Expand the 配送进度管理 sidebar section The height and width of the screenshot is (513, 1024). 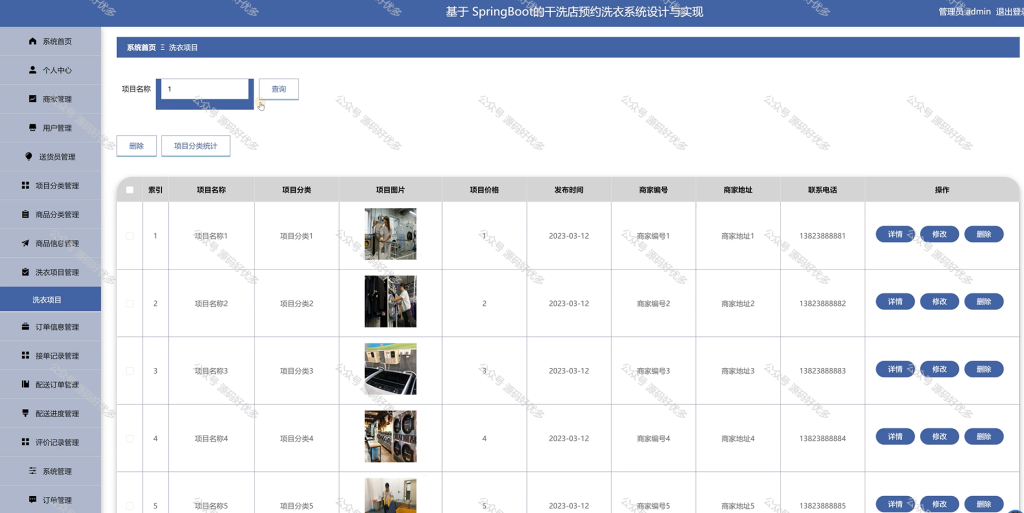[x=50, y=413]
